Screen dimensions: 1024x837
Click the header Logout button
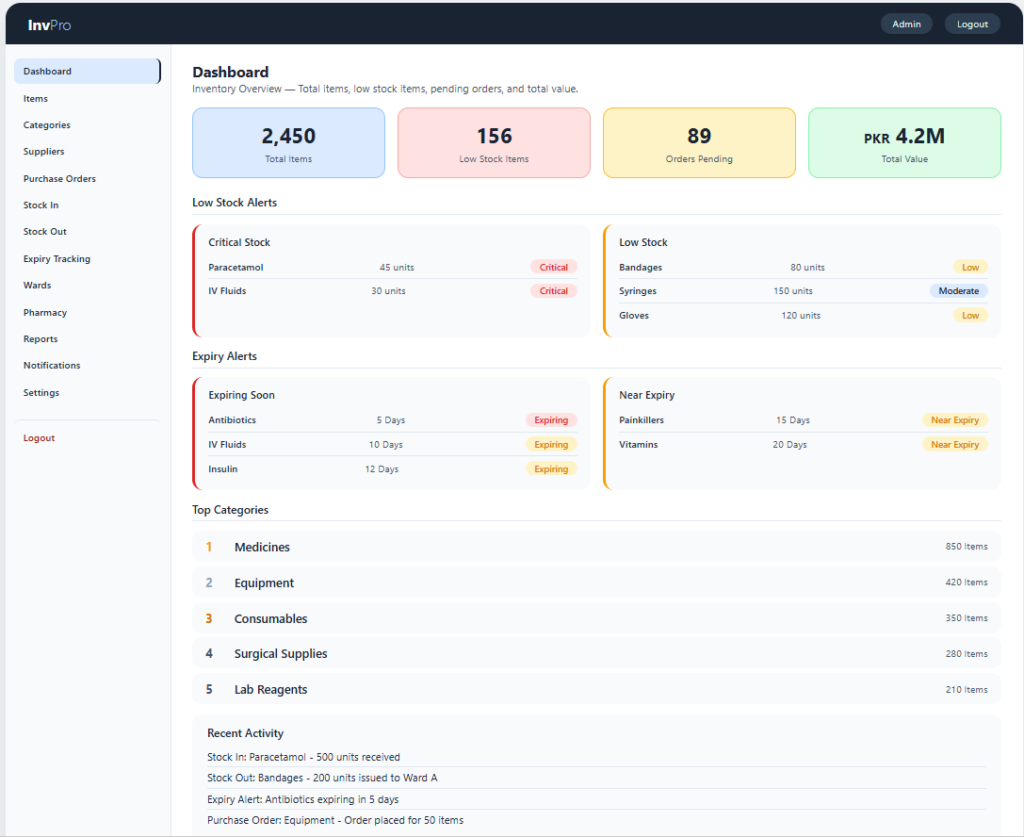click(972, 24)
